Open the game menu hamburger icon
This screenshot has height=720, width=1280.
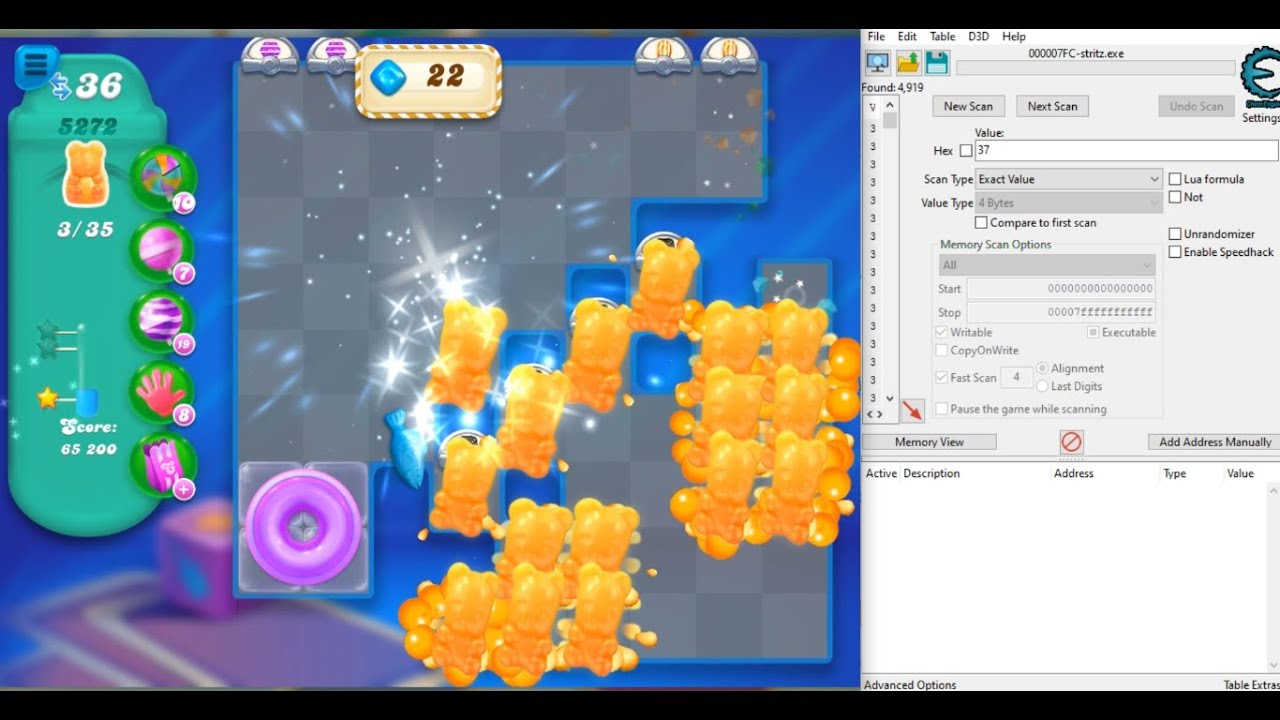(36, 65)
